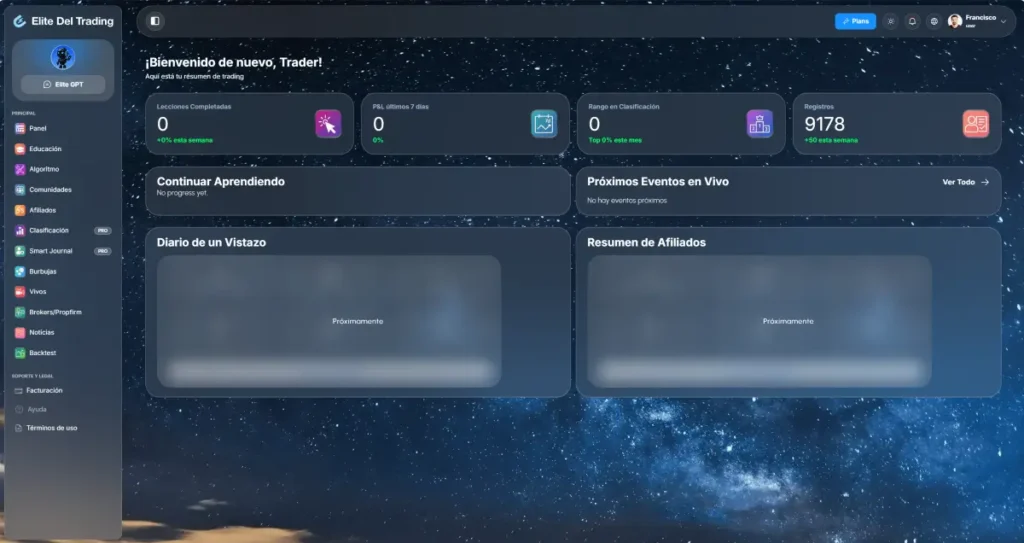Click the P&L últimos 7 días chart icon
1024x543 pixels.
point(544,123)
